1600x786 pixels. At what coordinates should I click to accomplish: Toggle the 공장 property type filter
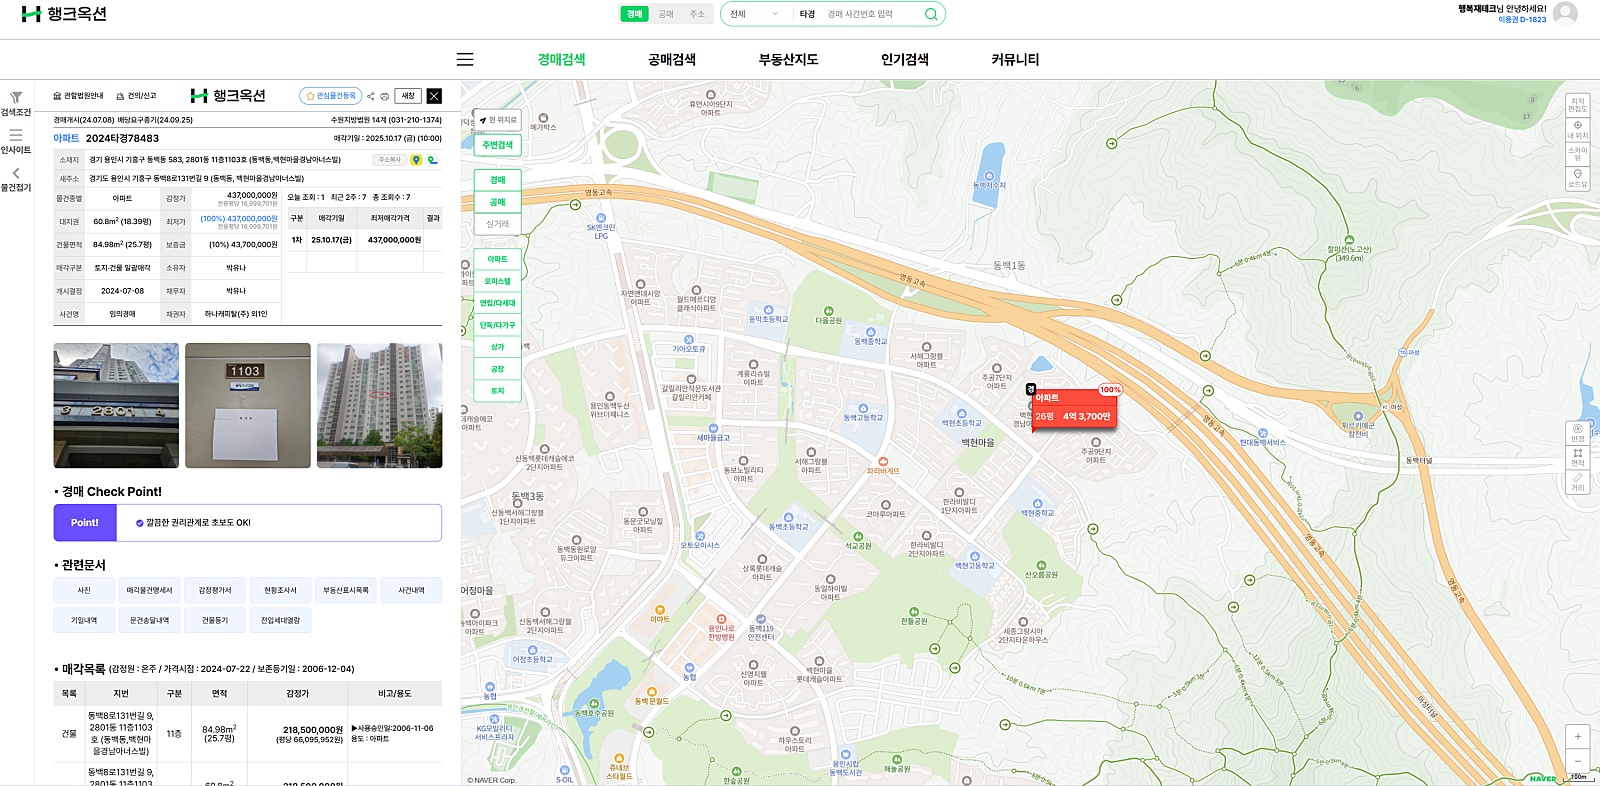click(x=498, y=369)
